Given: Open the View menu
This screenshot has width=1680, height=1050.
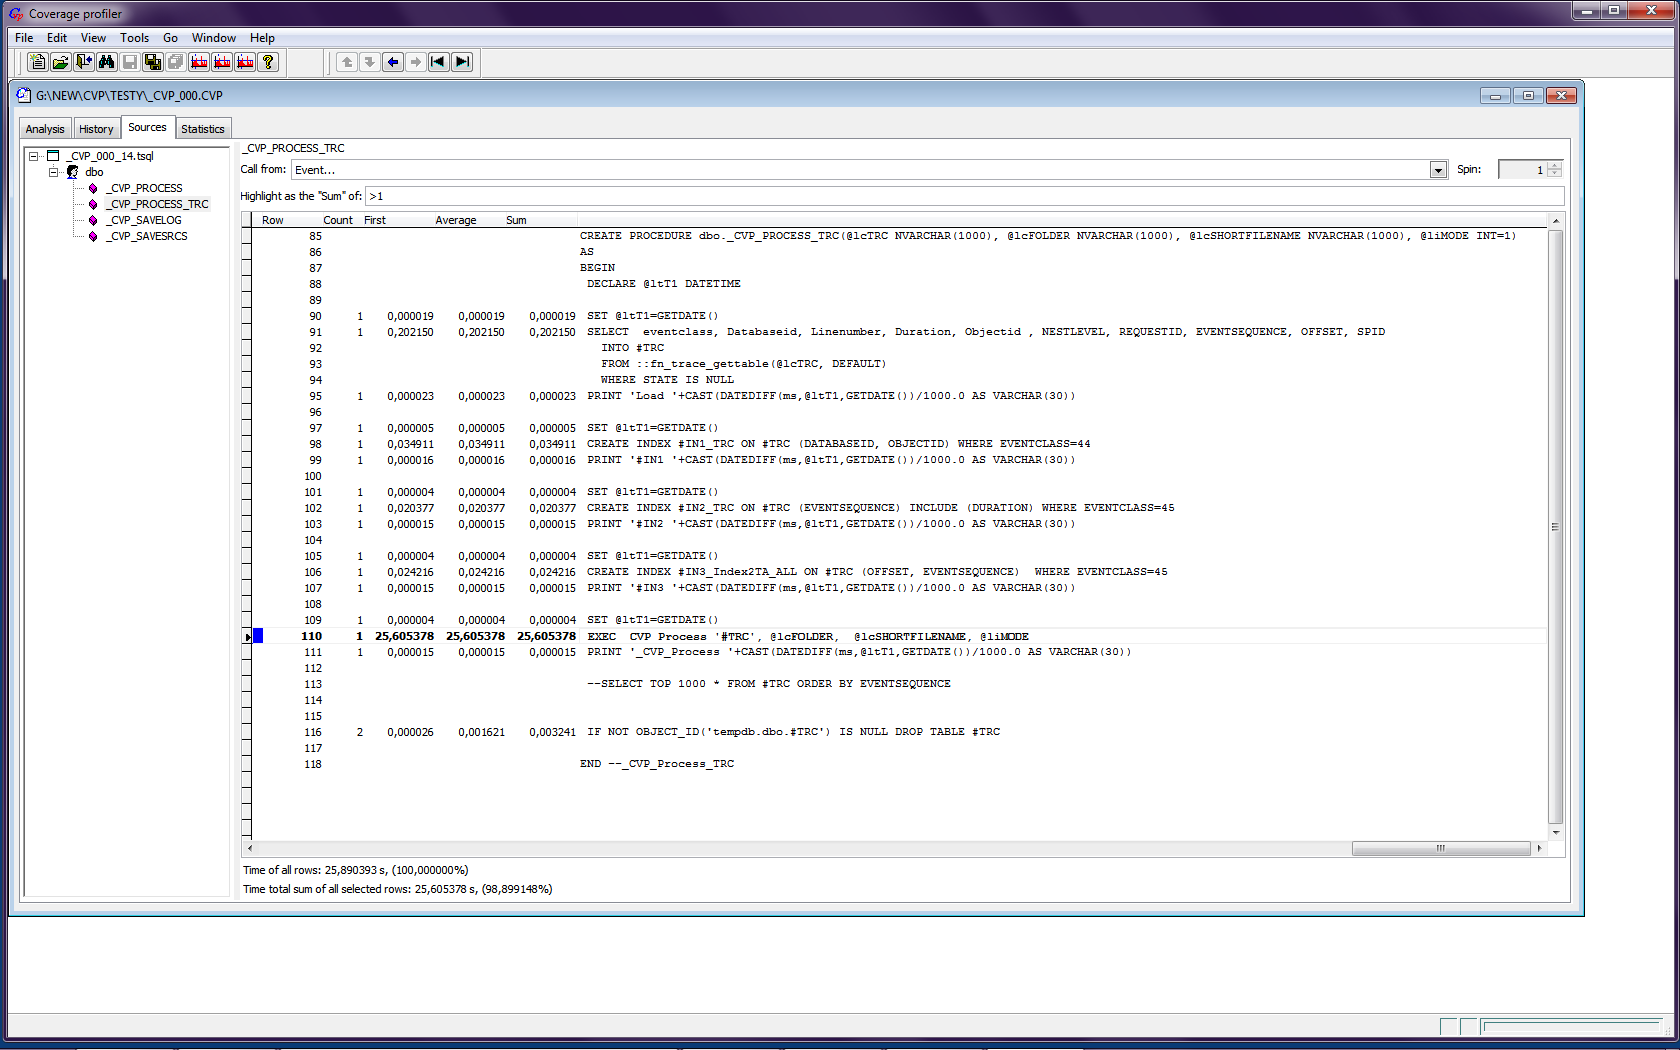Looking at the screenshot, I should [x=93, y=38].
